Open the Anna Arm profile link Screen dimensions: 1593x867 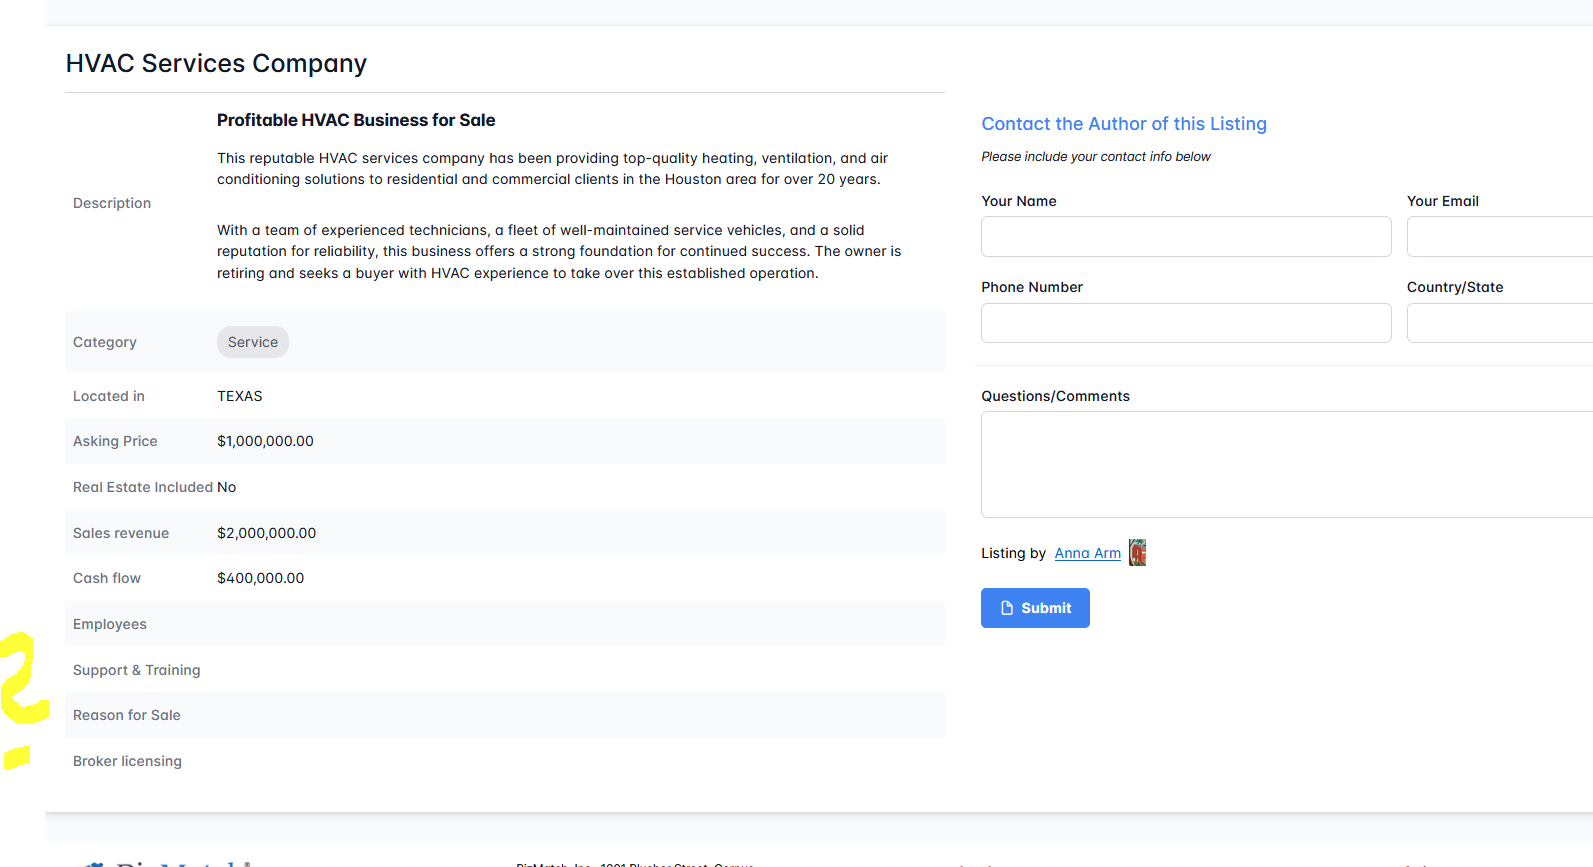click(1087, 553)
